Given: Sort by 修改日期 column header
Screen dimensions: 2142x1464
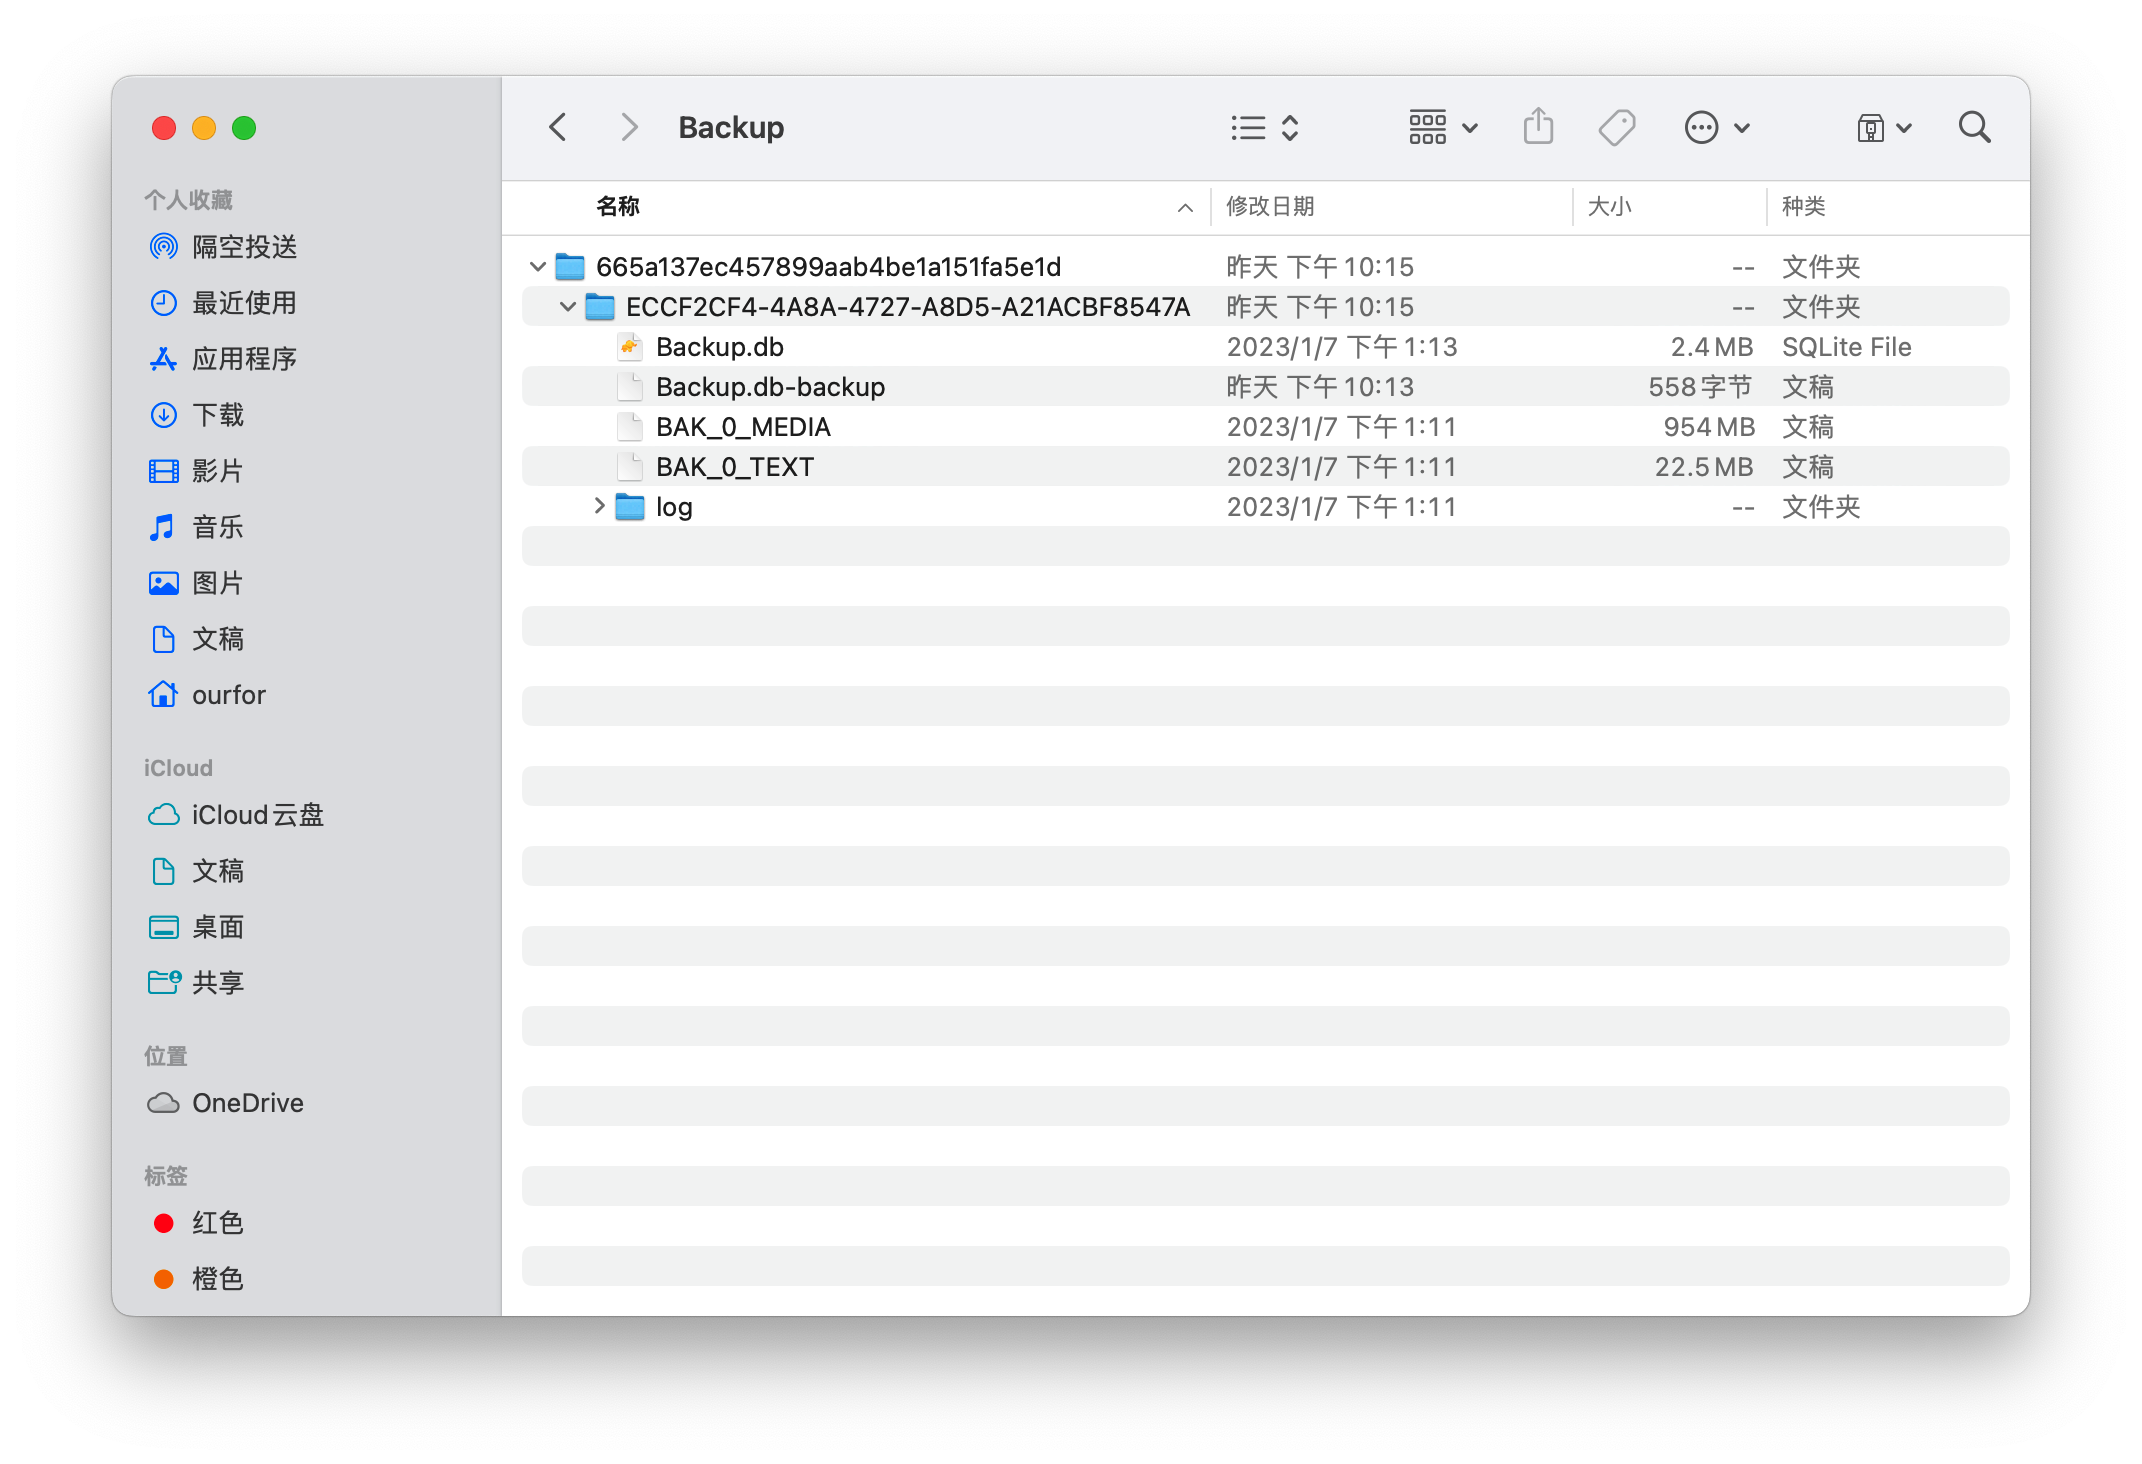Looking at the screenshot, I should (x=1270, y=206).
